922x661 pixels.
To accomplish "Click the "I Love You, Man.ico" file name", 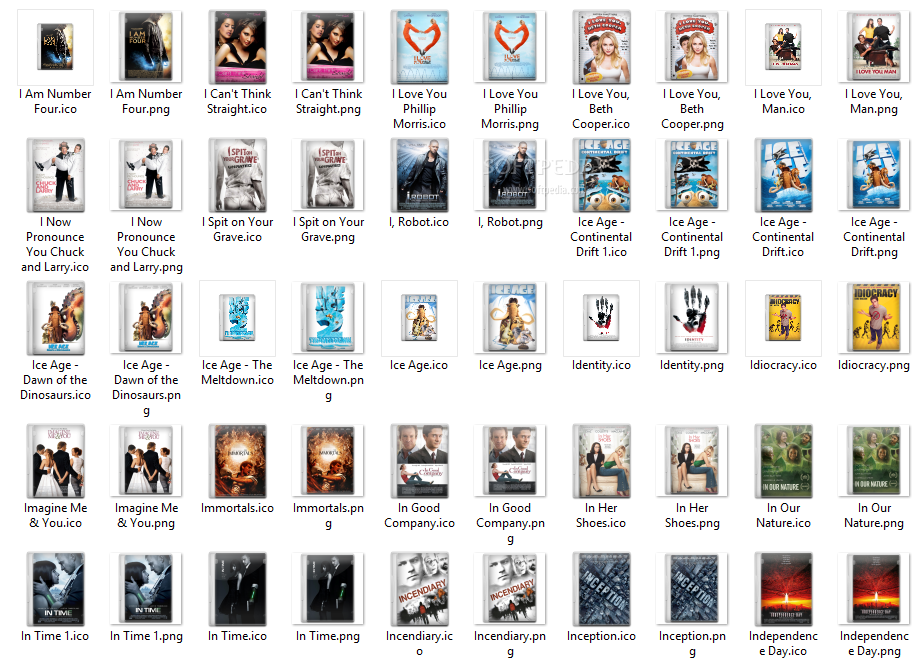I will 783,101.
